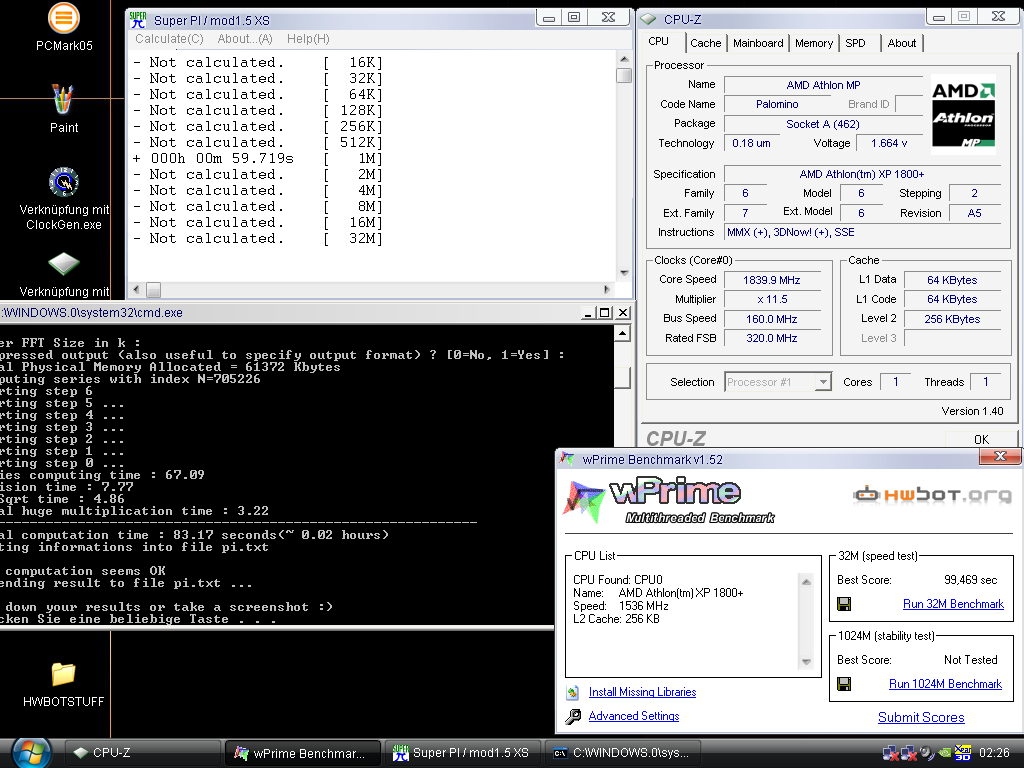Open the About menu in Super PI
1024x768 pixels.
245,39
